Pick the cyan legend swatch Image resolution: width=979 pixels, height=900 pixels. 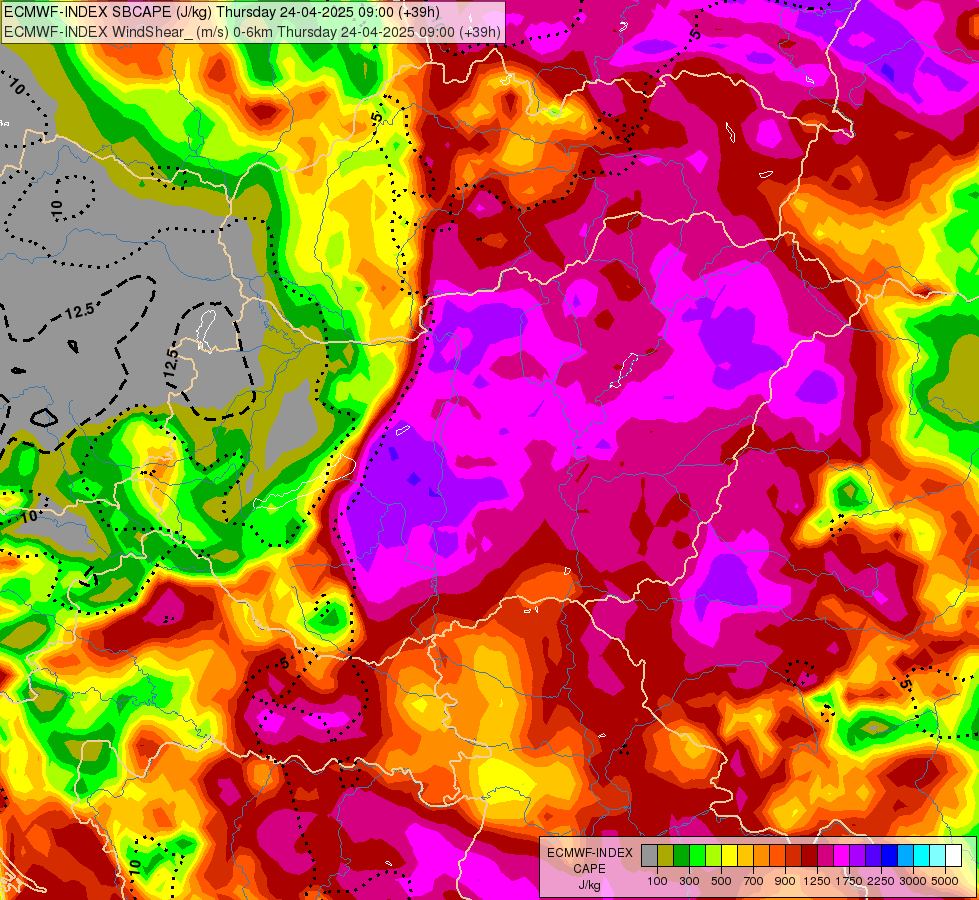(922, 856)
